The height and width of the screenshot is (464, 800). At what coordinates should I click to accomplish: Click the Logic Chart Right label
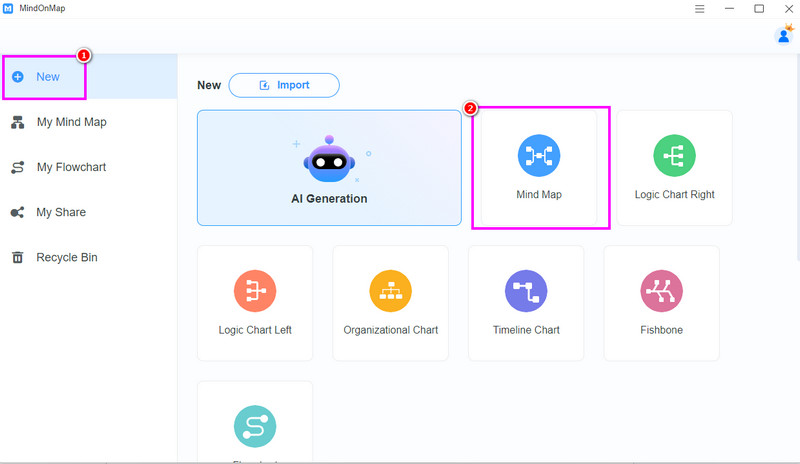(674, 194)
